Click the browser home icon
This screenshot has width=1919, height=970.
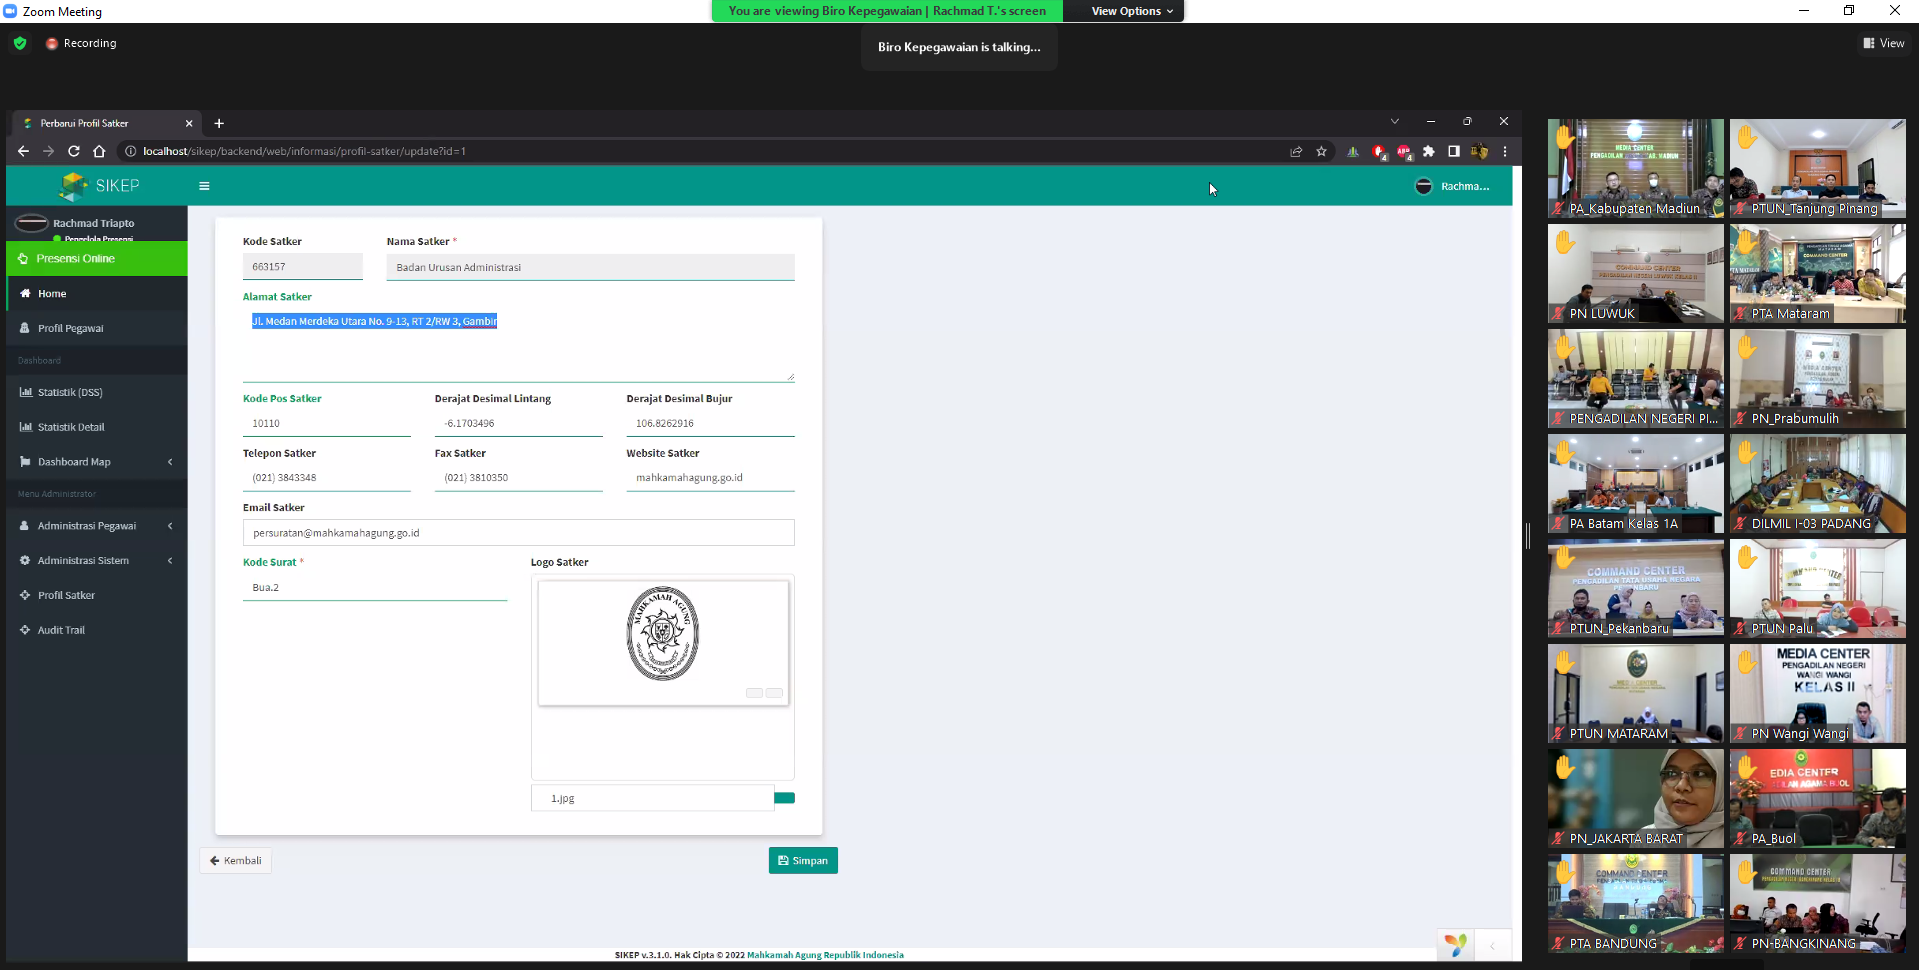[99, 151]
